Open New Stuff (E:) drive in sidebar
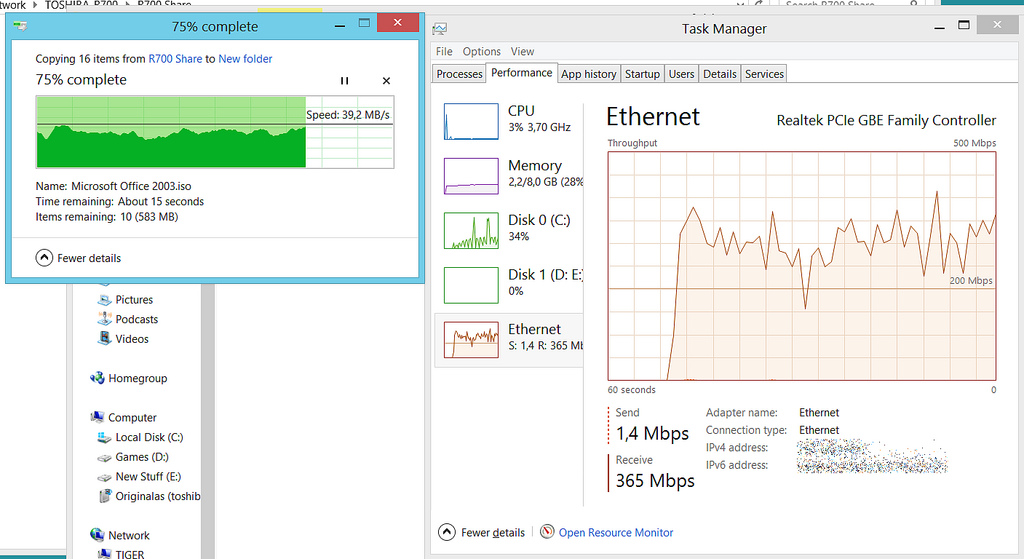The height and width of the screenshot is (559, 1024). (x=148, y=476)
